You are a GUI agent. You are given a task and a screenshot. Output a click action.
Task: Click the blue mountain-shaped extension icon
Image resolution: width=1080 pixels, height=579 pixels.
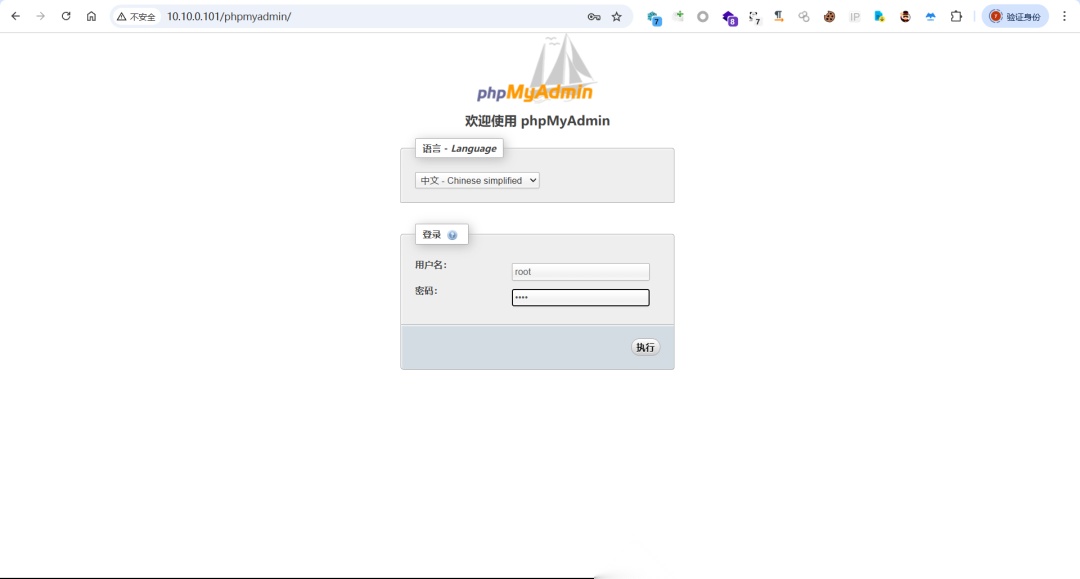click(x=931, y=17)
